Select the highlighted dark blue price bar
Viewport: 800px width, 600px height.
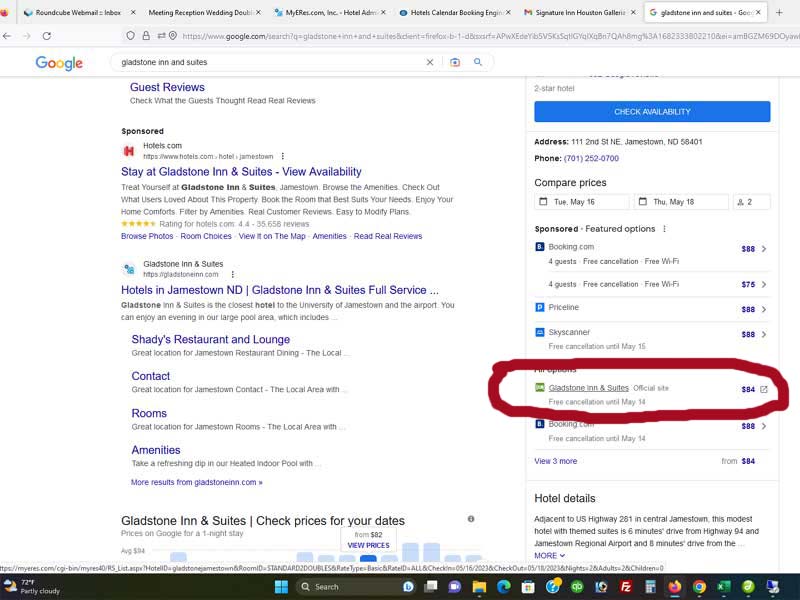click(368, 559)
